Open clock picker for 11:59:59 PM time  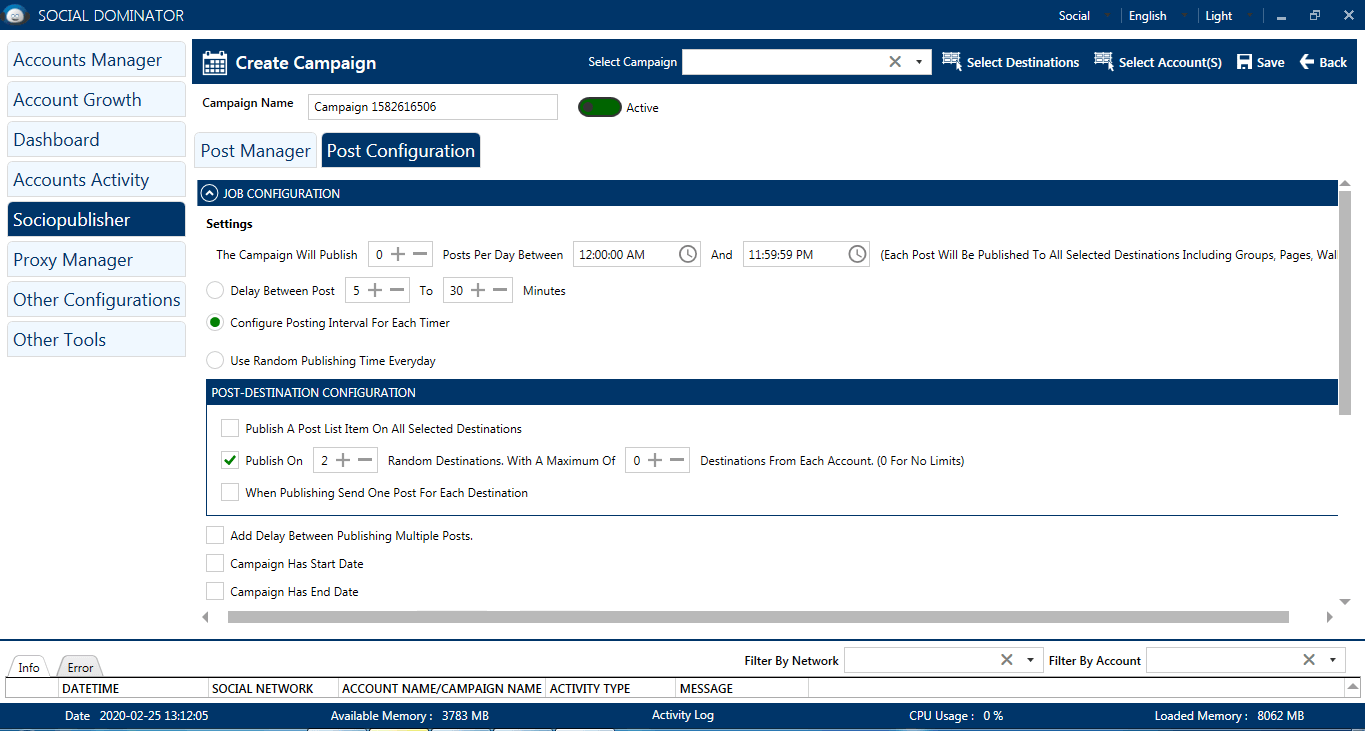point(858,255)
